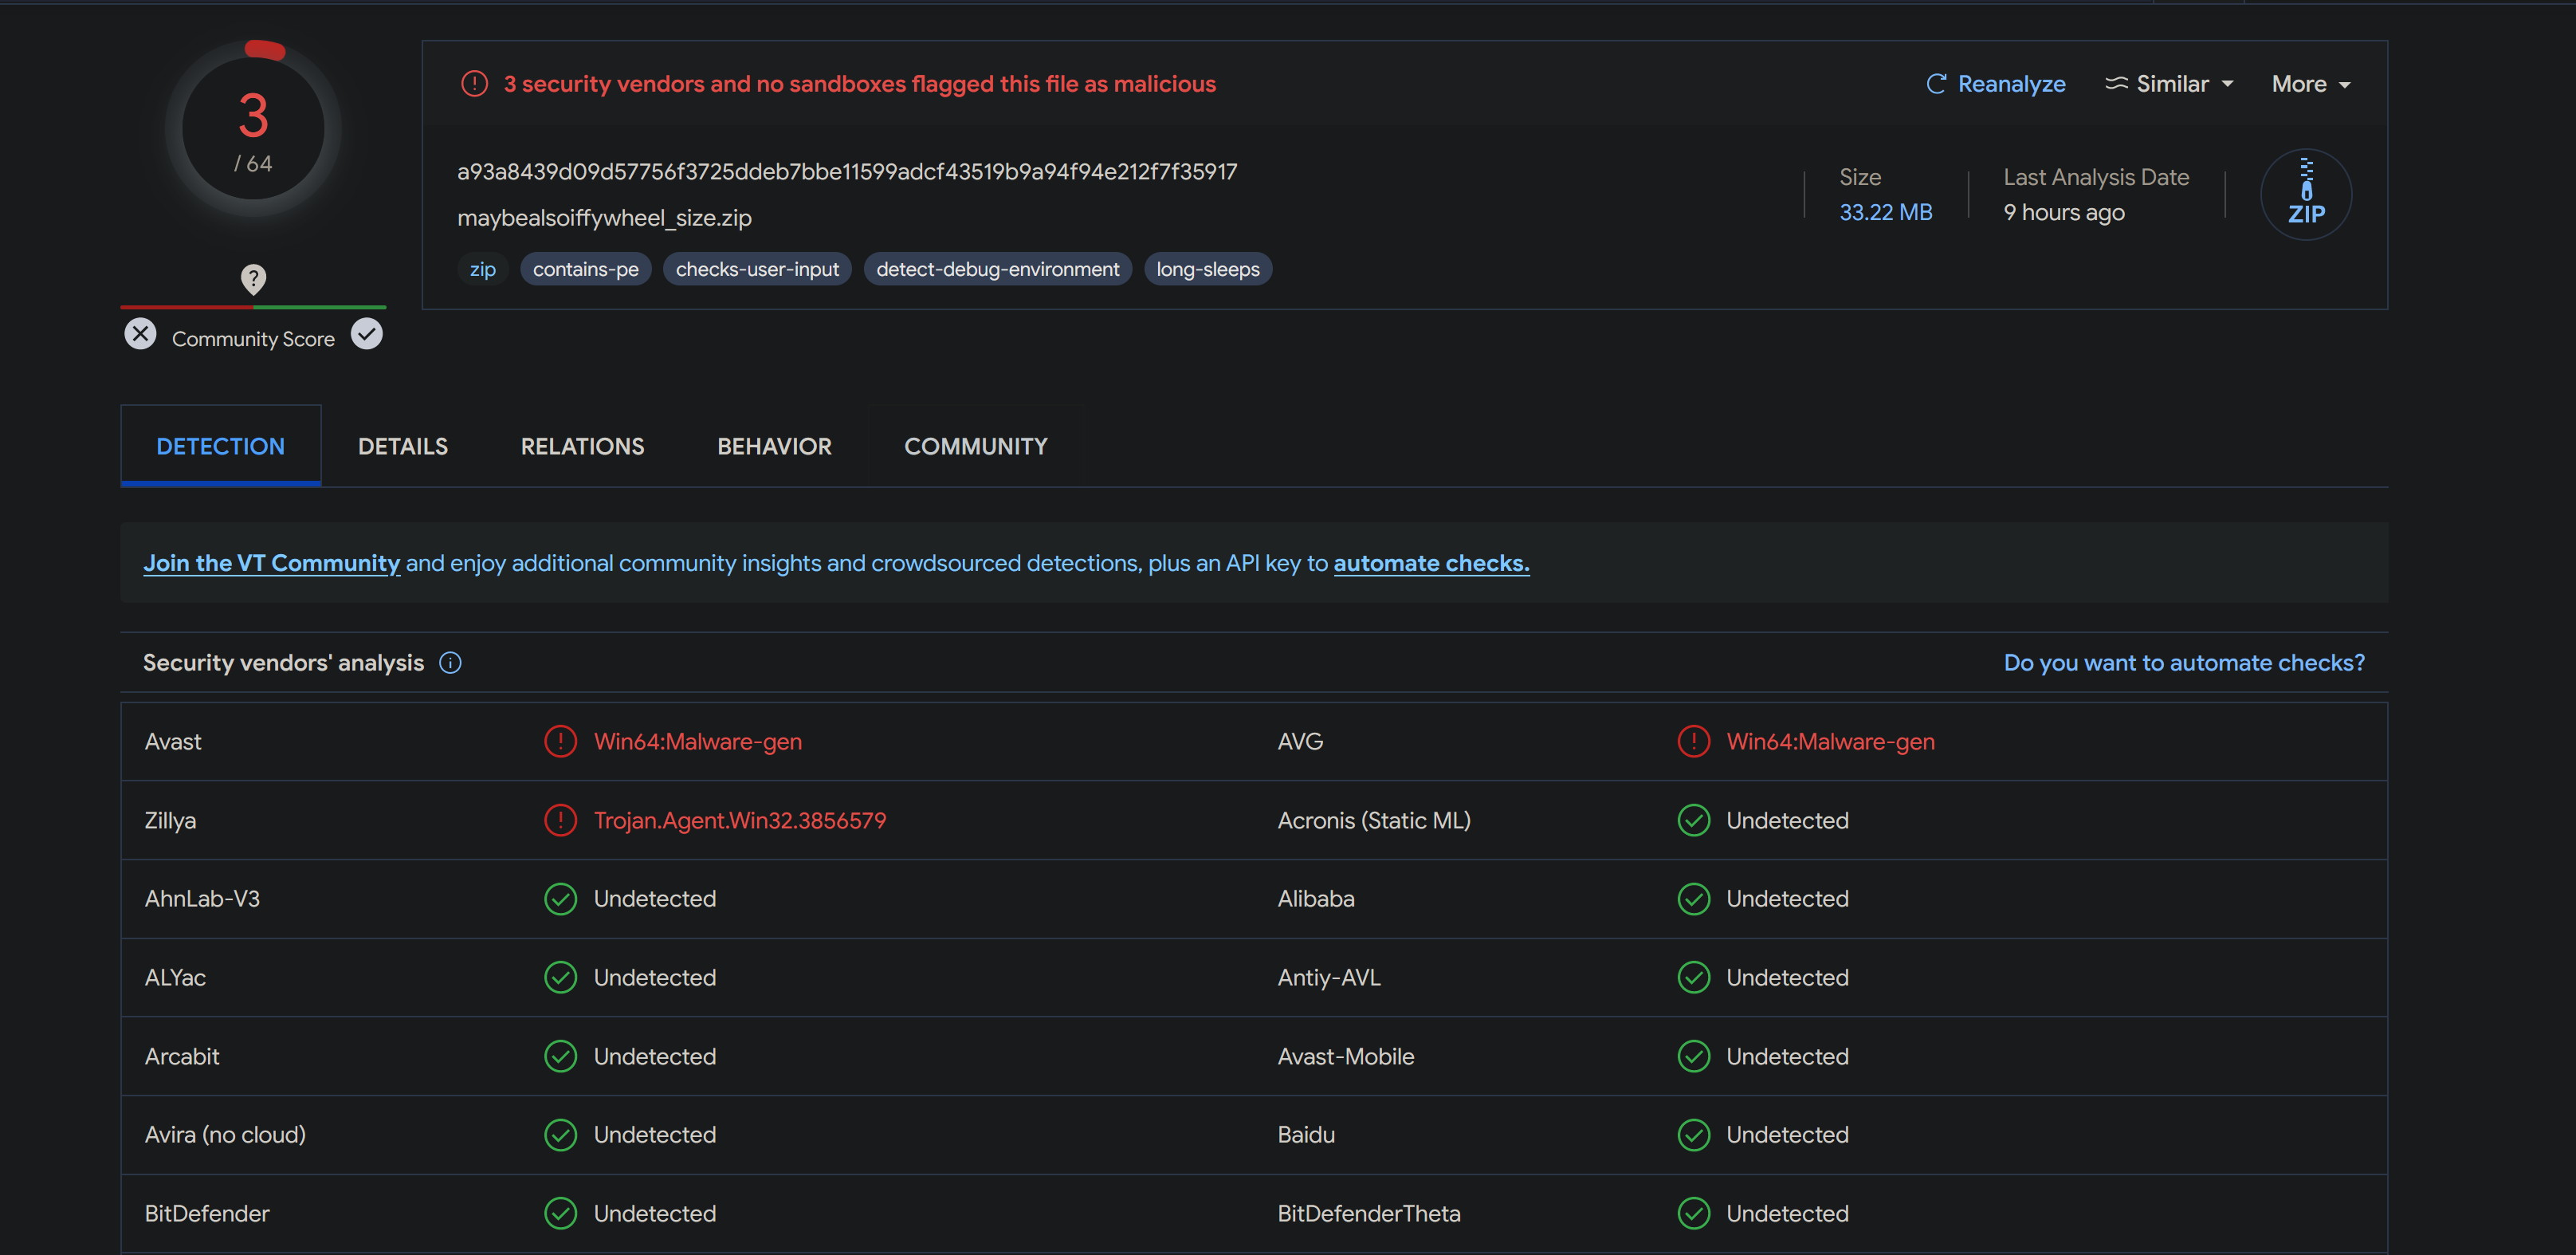
Task: Expand the More dropdown menu
Action: tap(2310, 84)
